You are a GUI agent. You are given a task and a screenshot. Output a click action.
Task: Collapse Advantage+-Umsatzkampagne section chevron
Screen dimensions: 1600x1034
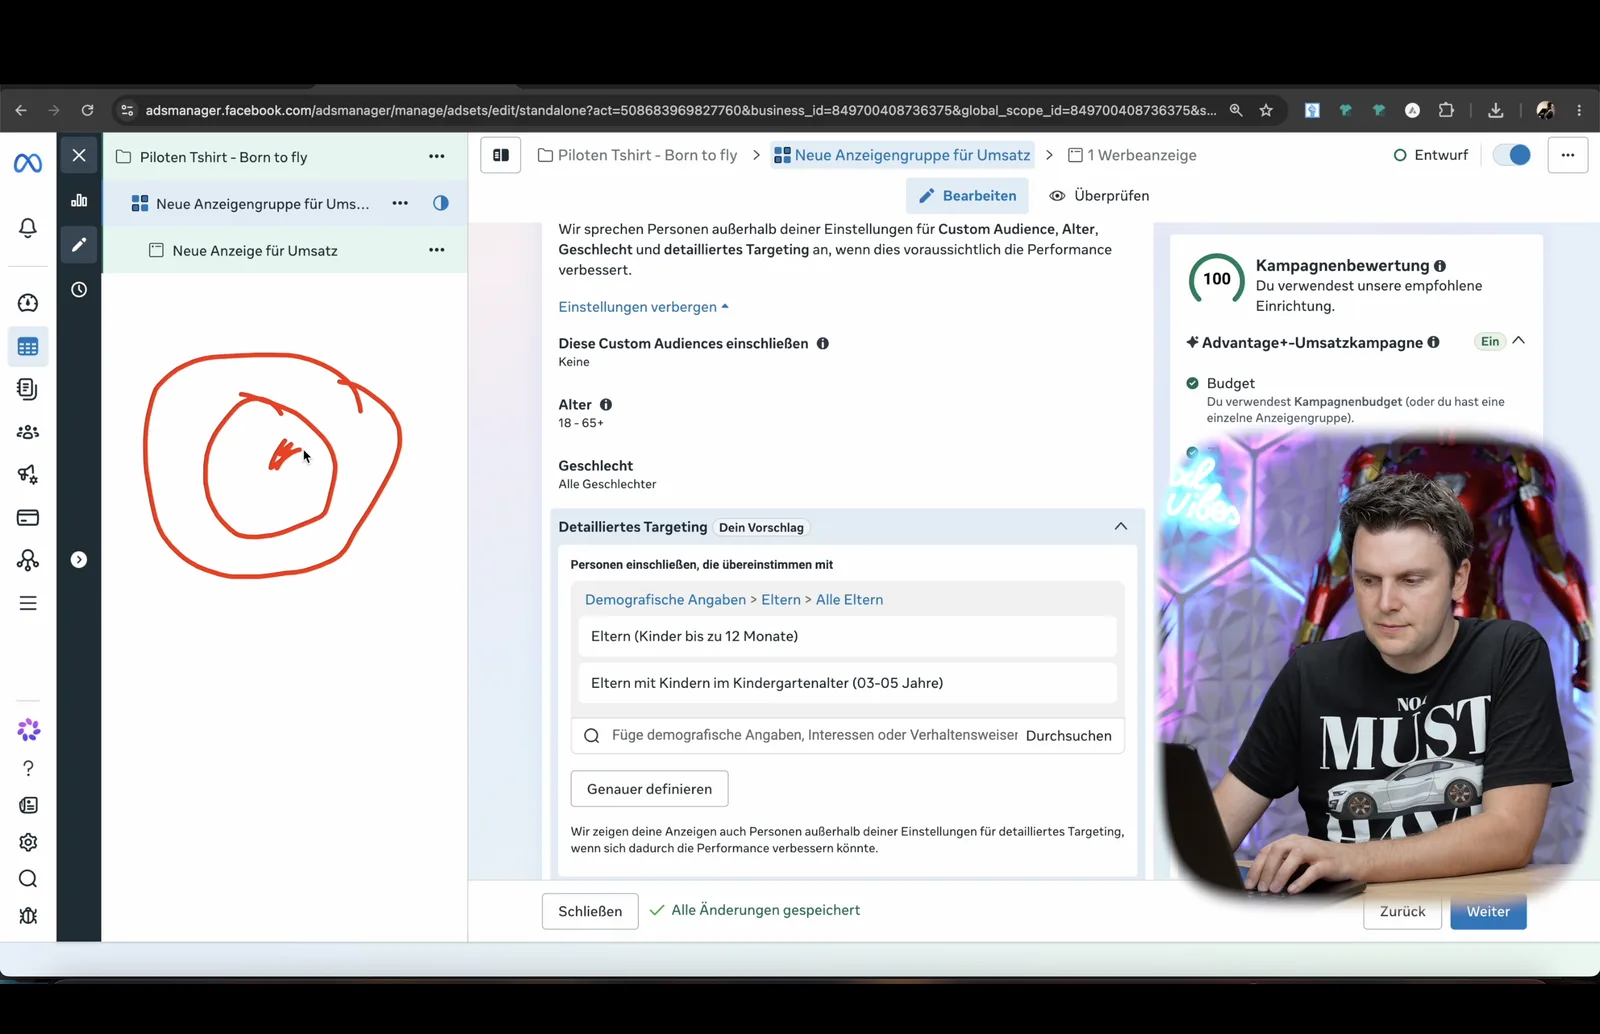pyautogui.click(x=1519, y=341)
